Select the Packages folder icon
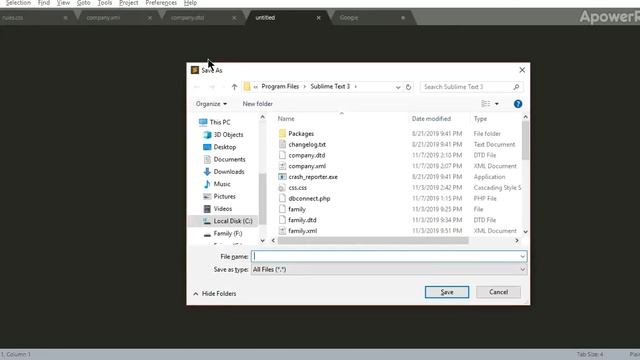This screenshot has width=640, height=360. tap(282, 133)
